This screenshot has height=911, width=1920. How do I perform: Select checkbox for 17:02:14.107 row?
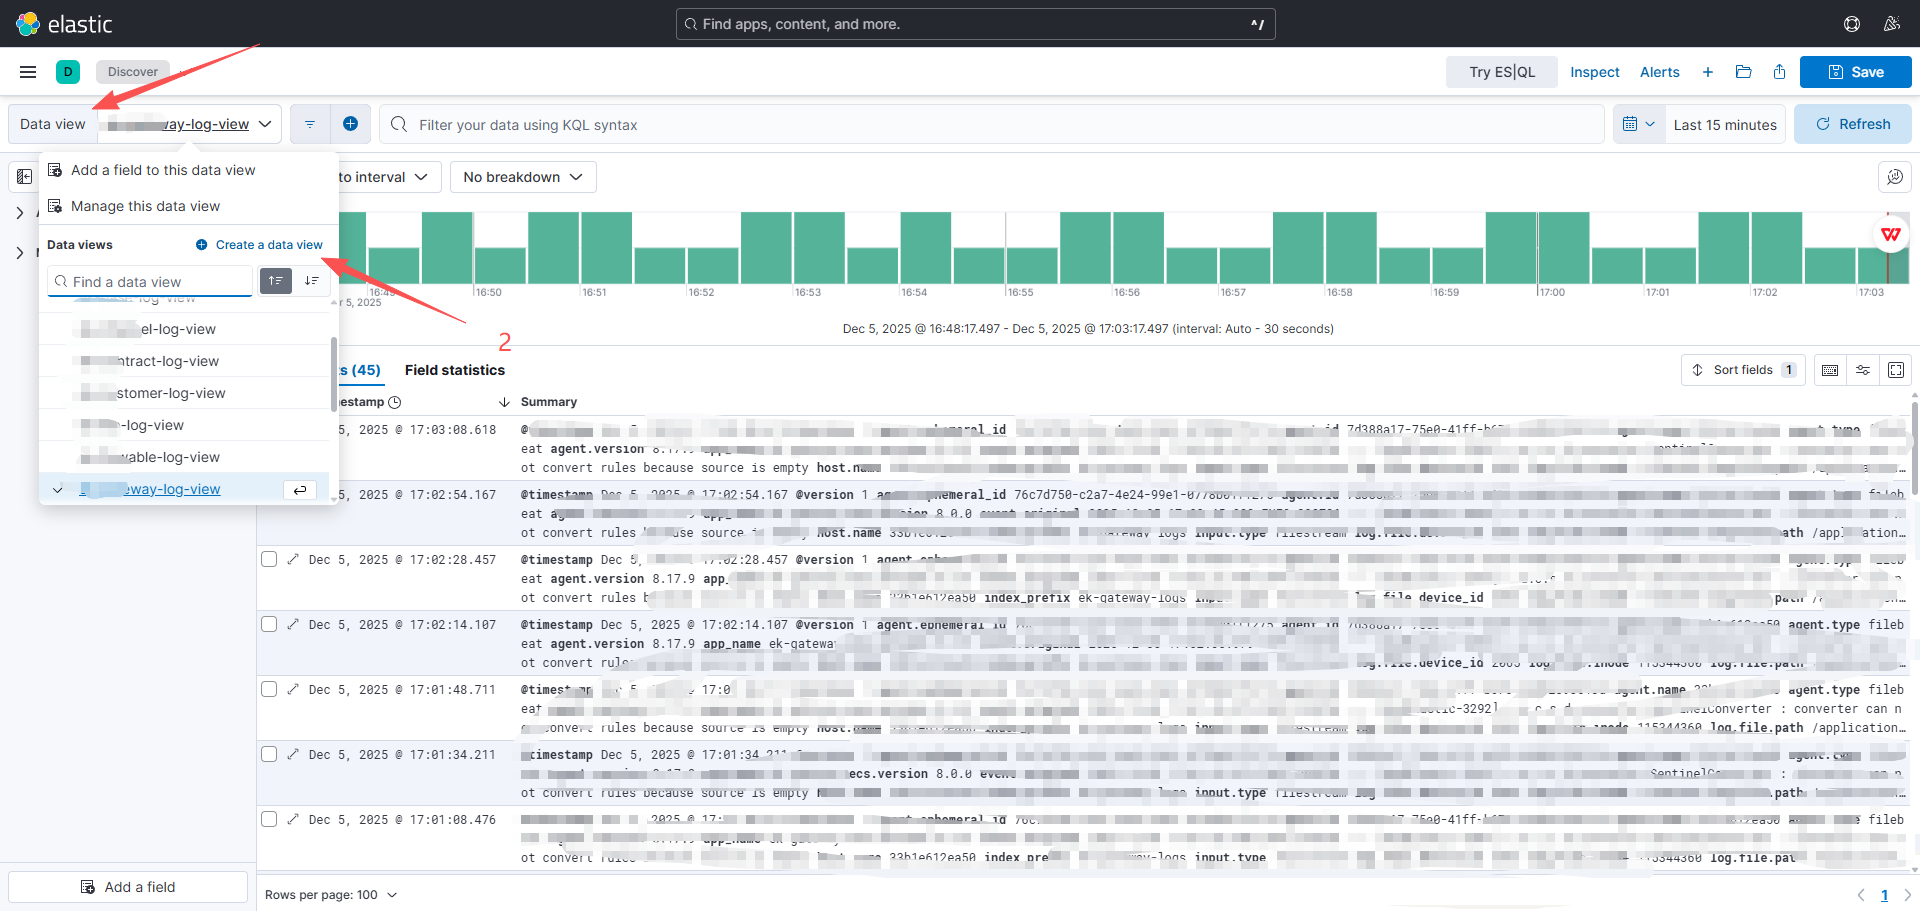tap(269, 624)
